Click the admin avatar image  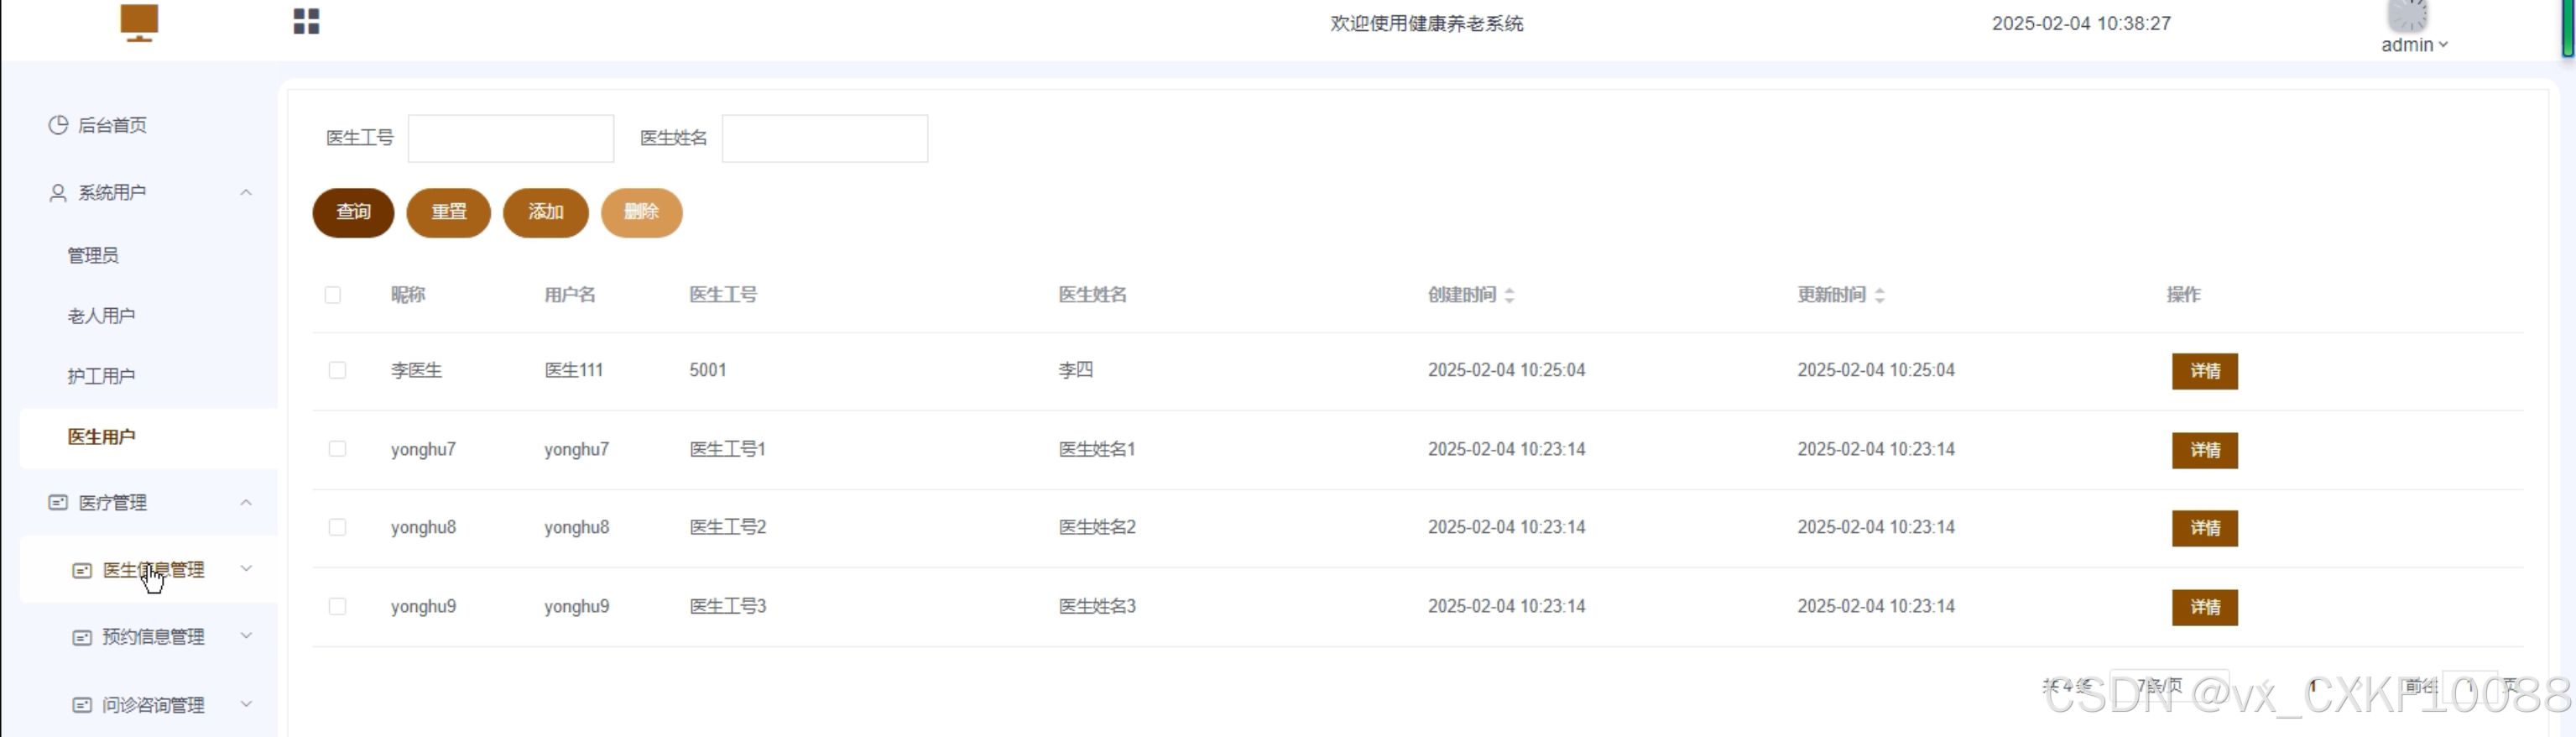click(2407, 15)
